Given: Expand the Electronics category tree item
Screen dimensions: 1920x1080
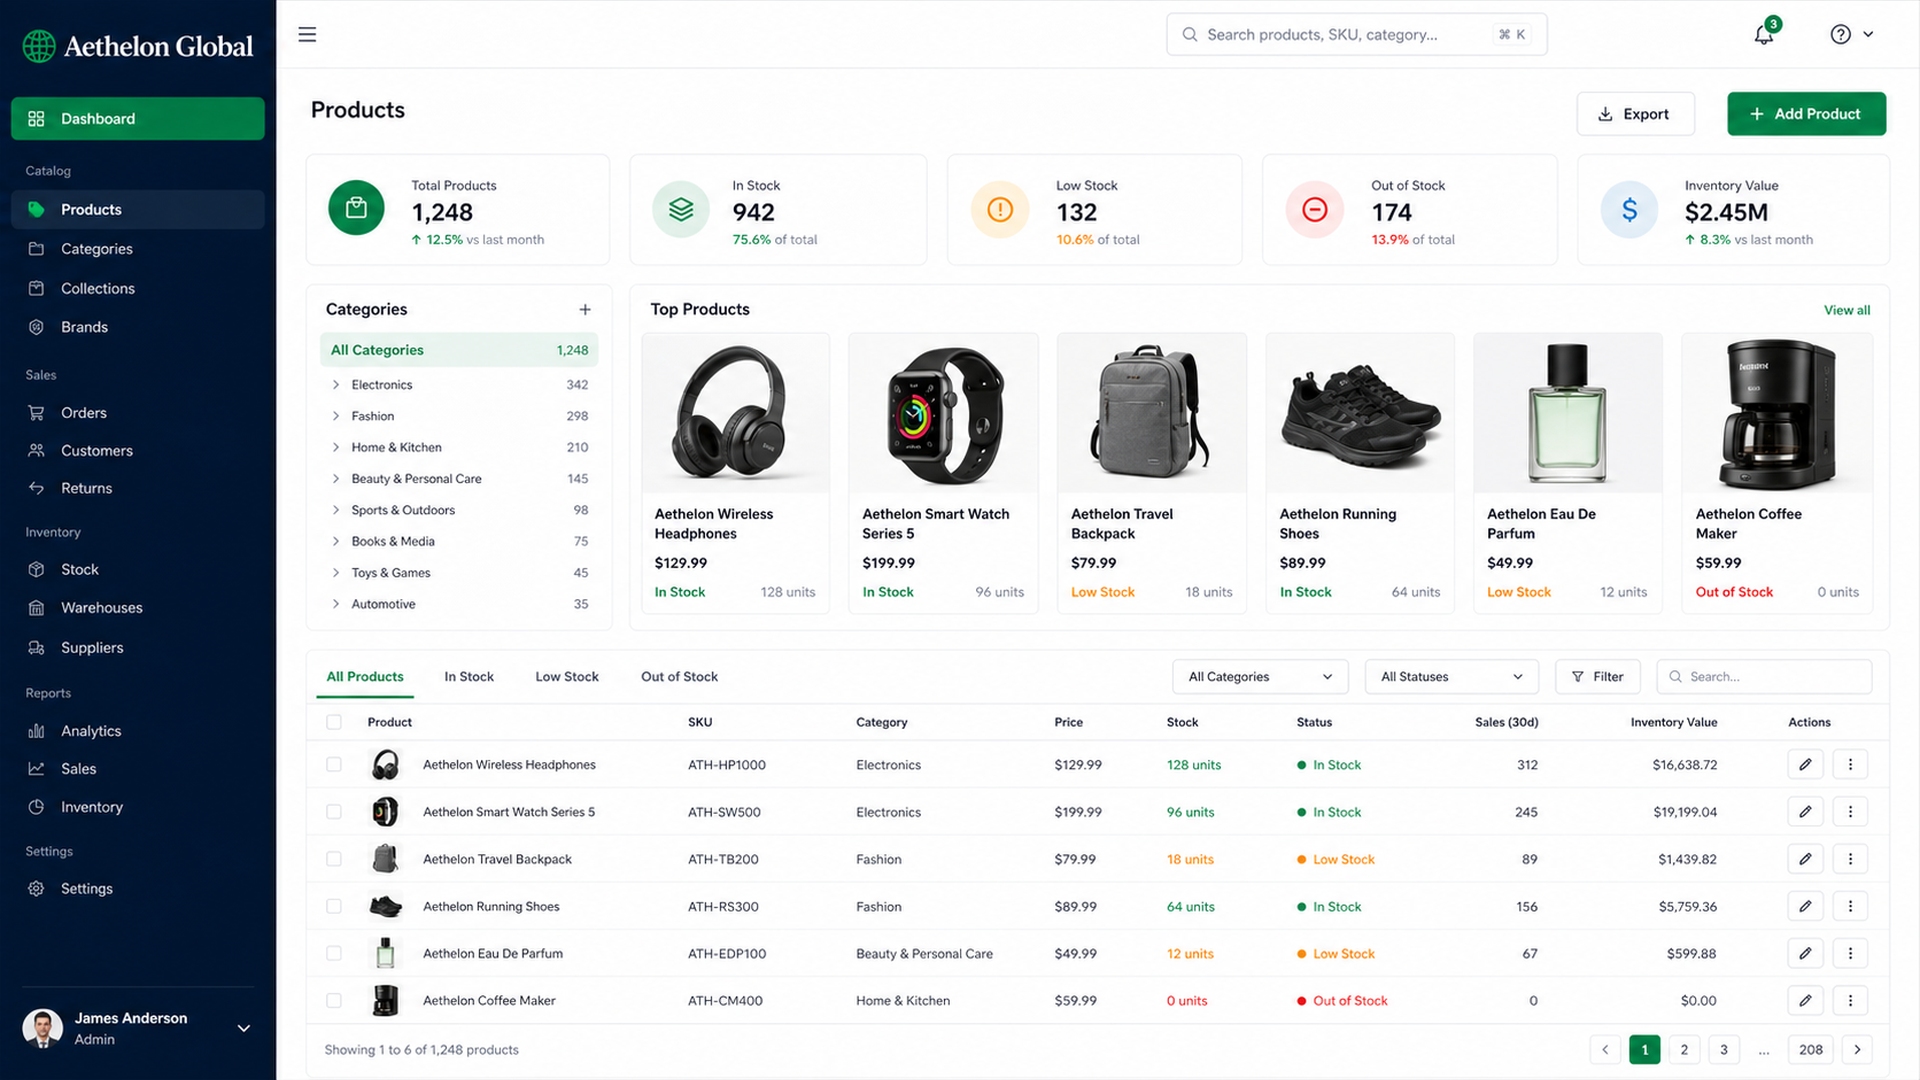Looking at the screenshot, I should coord(336,385).
